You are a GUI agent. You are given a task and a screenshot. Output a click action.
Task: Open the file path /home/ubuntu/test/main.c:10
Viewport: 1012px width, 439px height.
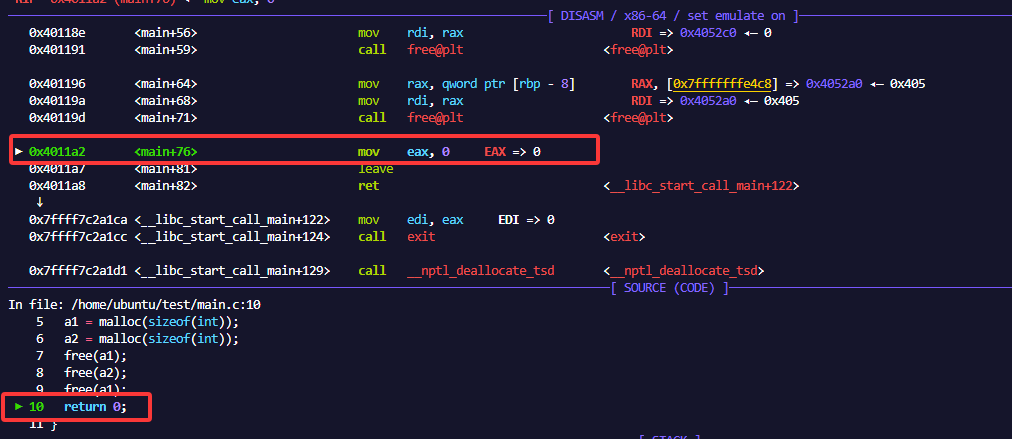164,304
